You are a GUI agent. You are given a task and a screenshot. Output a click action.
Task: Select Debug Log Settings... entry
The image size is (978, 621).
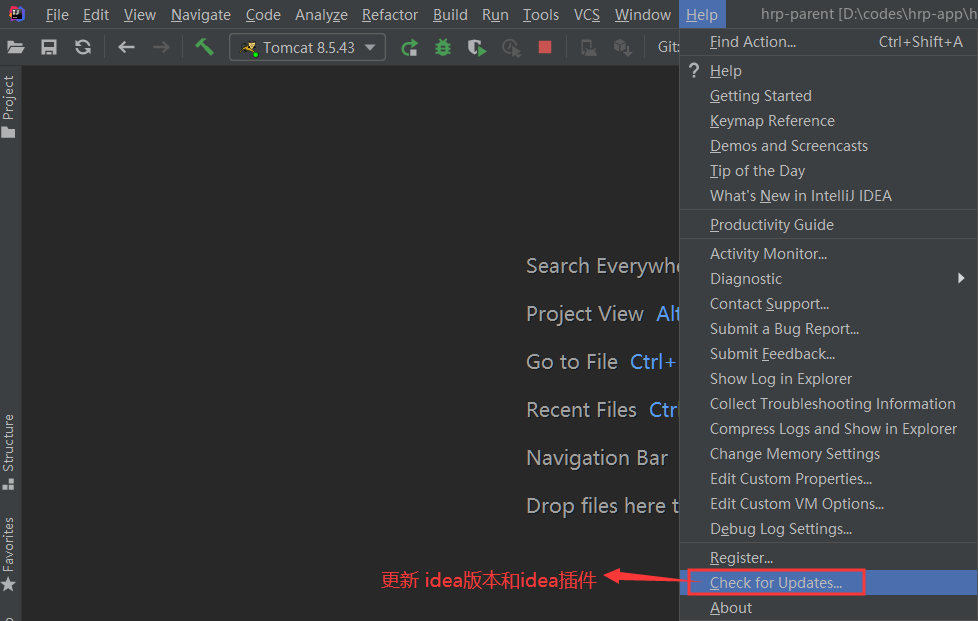[828, 528]
